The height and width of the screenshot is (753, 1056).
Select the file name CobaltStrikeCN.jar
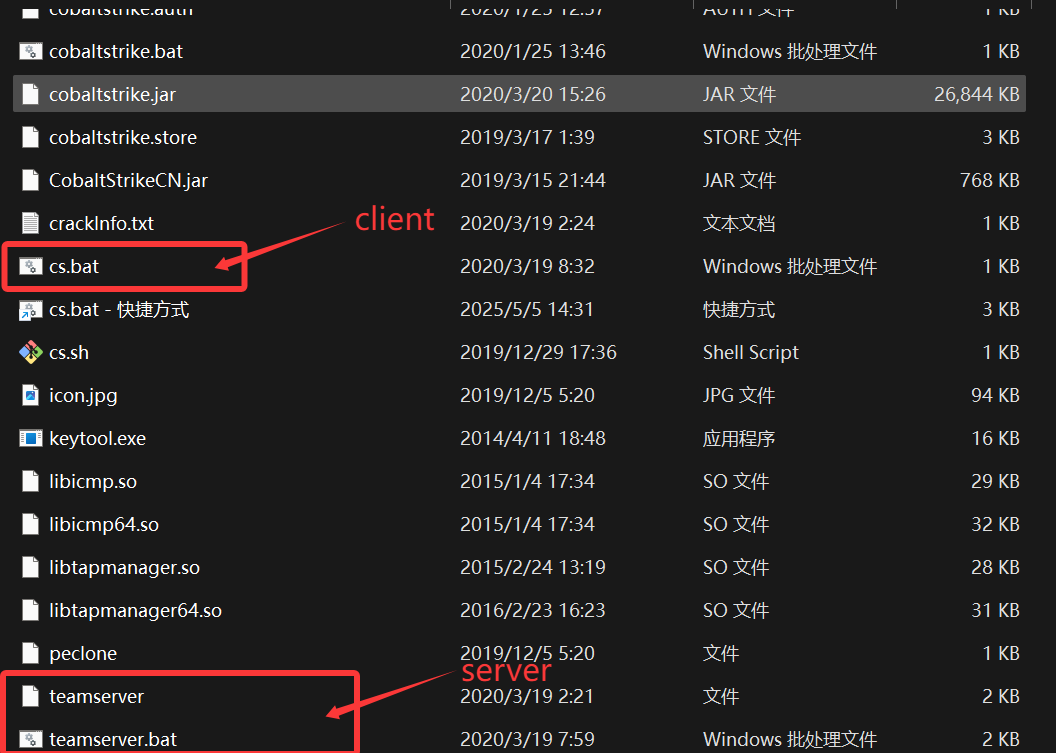(x=129, y=181)
